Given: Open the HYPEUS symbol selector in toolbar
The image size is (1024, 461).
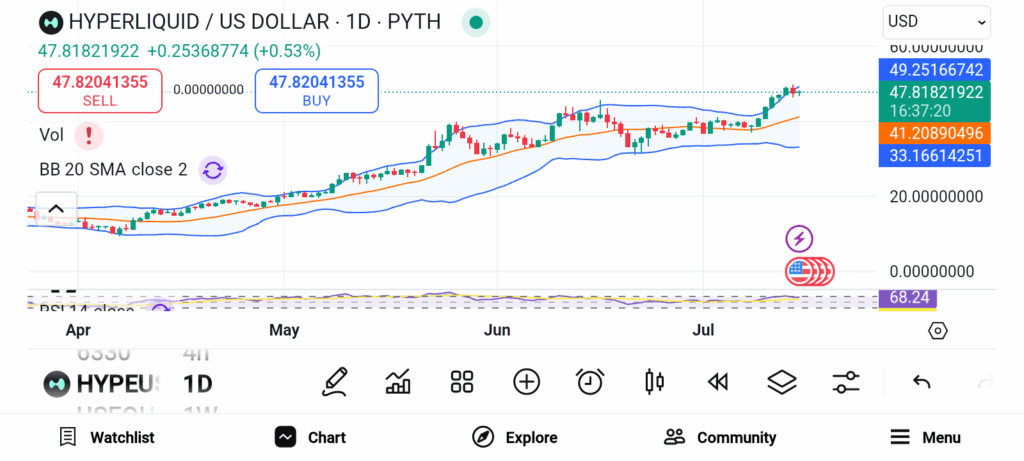Looking at the screenshot, I should 103,383.
